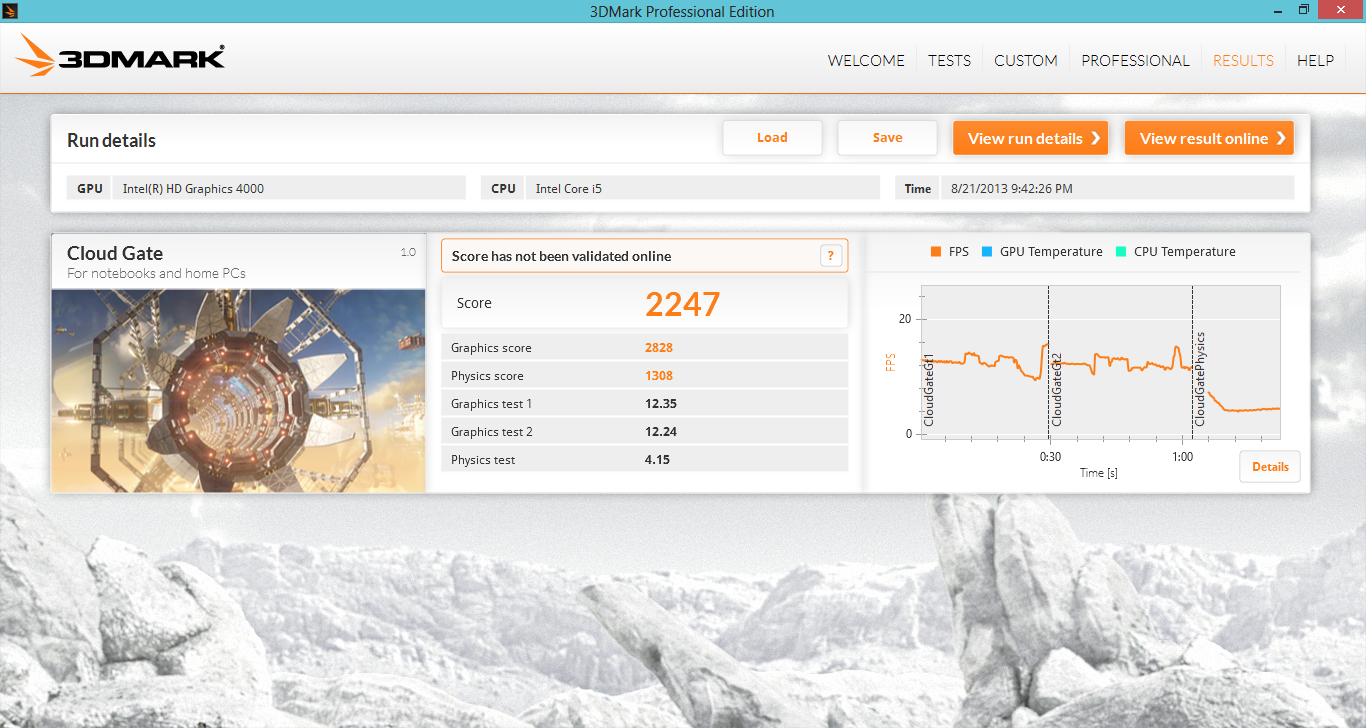Open the HELP tab
Image resolution: width=1366 pixels, height=728 pixels.
pyautogui.click(x=1315, y=60)
